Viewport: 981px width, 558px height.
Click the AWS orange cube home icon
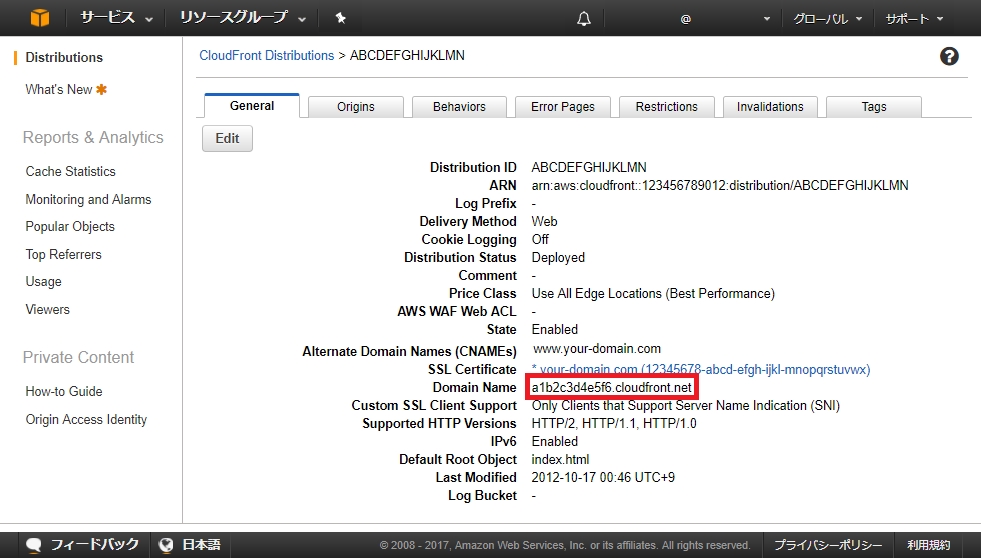40,18
